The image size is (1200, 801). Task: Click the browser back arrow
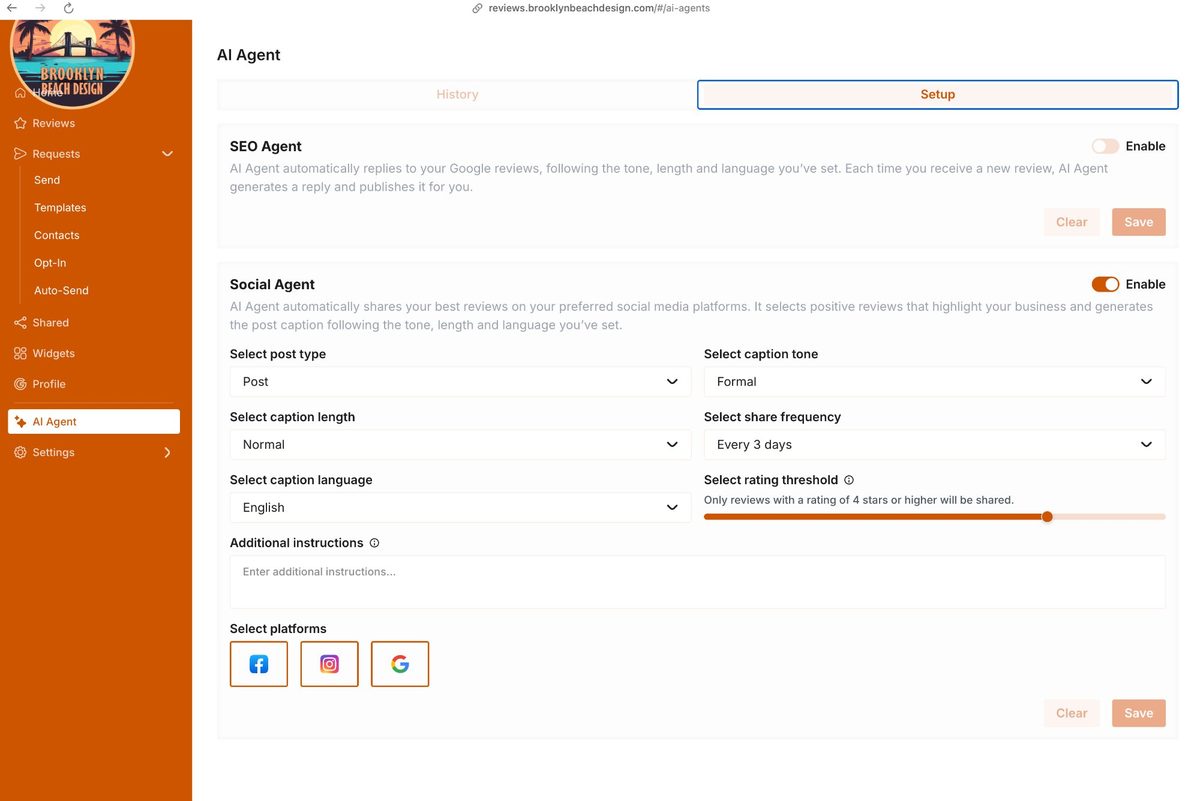point(12,8)
